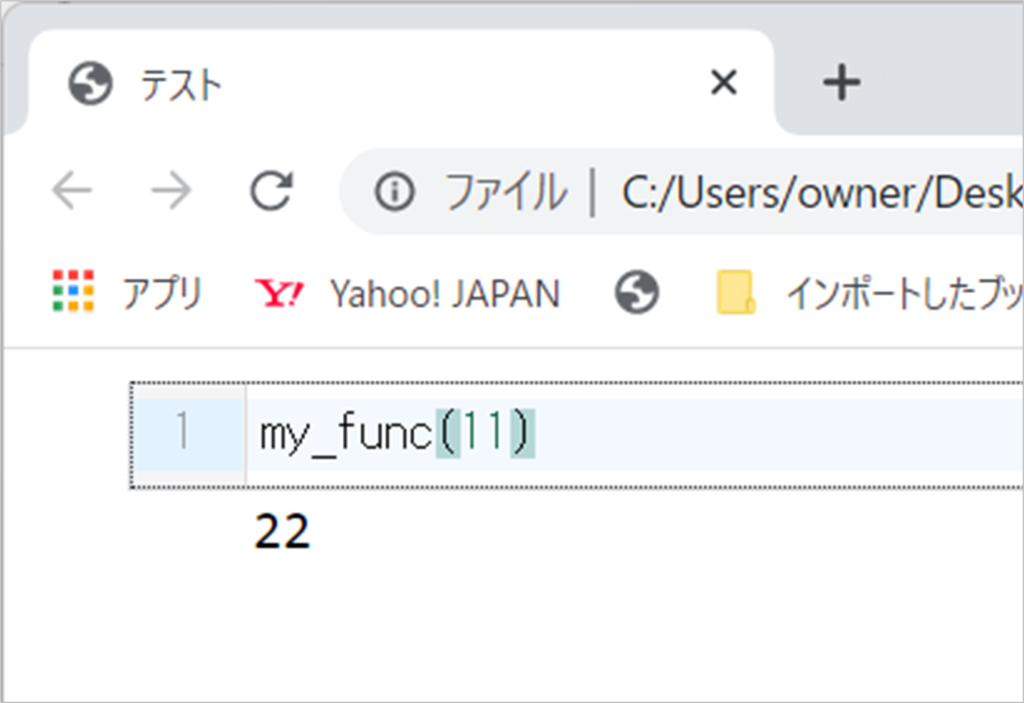The image size is (1024, 703).
Task: Close the テスト tab
Action: click(x=722, y=84)
